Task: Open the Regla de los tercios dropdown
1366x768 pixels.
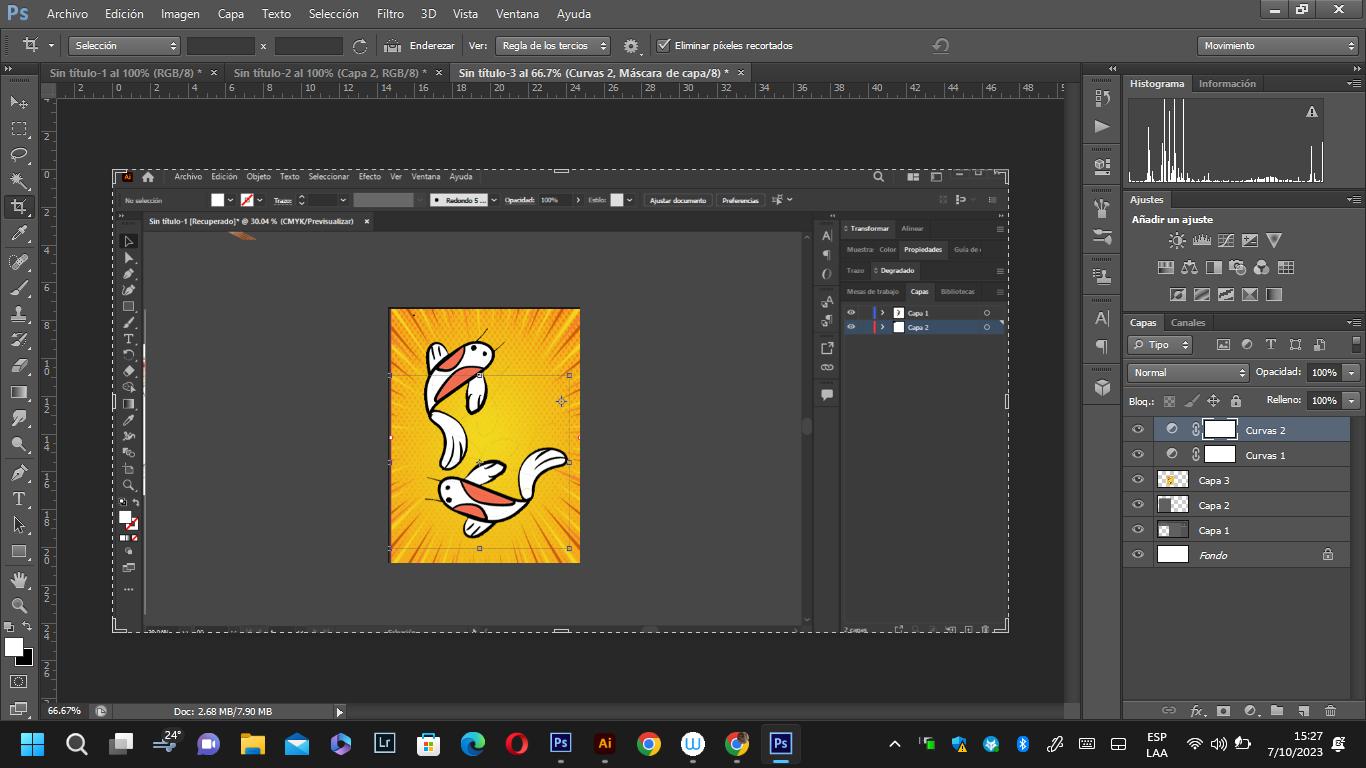Action: (x=552, y=46)
